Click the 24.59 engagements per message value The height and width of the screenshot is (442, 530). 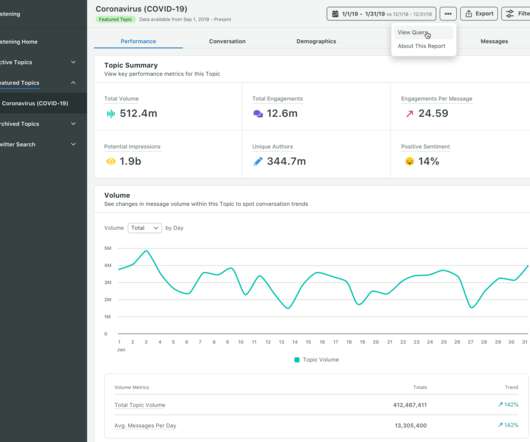coord(433,114)
